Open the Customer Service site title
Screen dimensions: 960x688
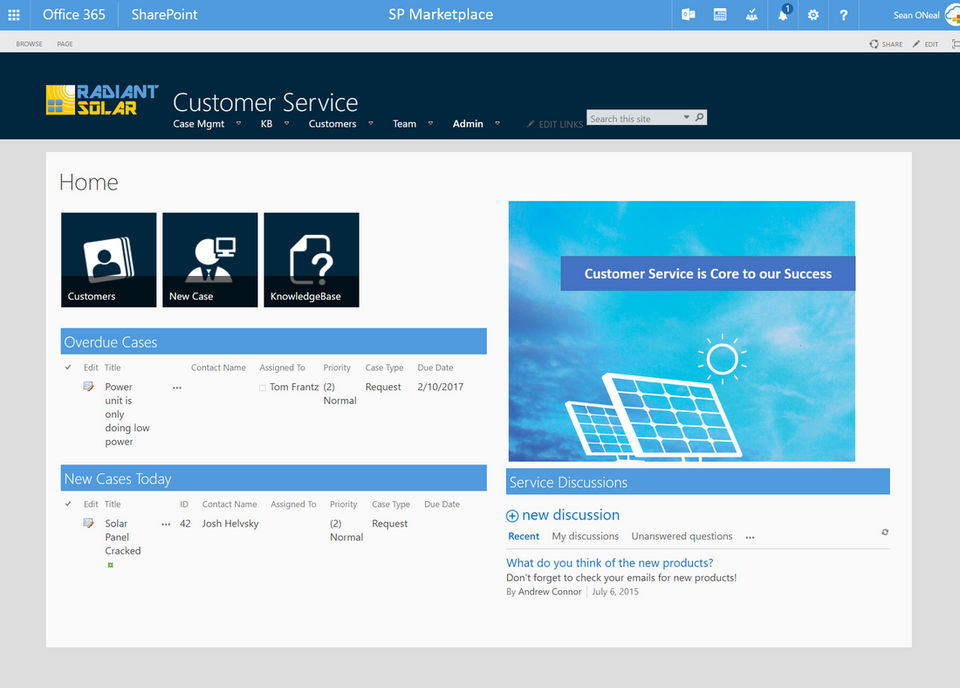point(265,102)
